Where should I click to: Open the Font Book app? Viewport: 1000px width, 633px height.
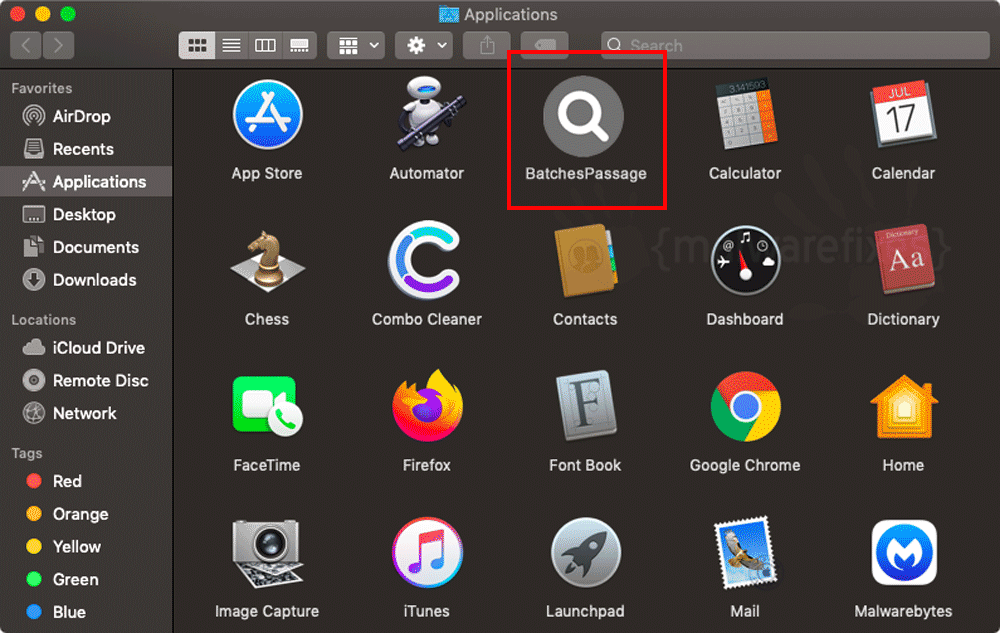coord(585,405)
